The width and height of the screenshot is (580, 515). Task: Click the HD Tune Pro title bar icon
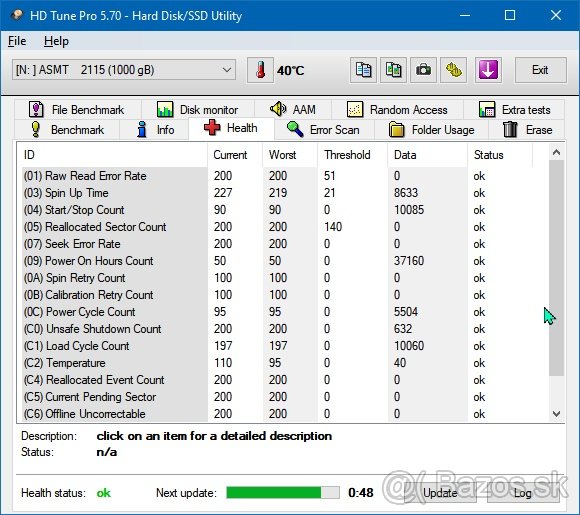pyautogui.click(x=17, y=15)
